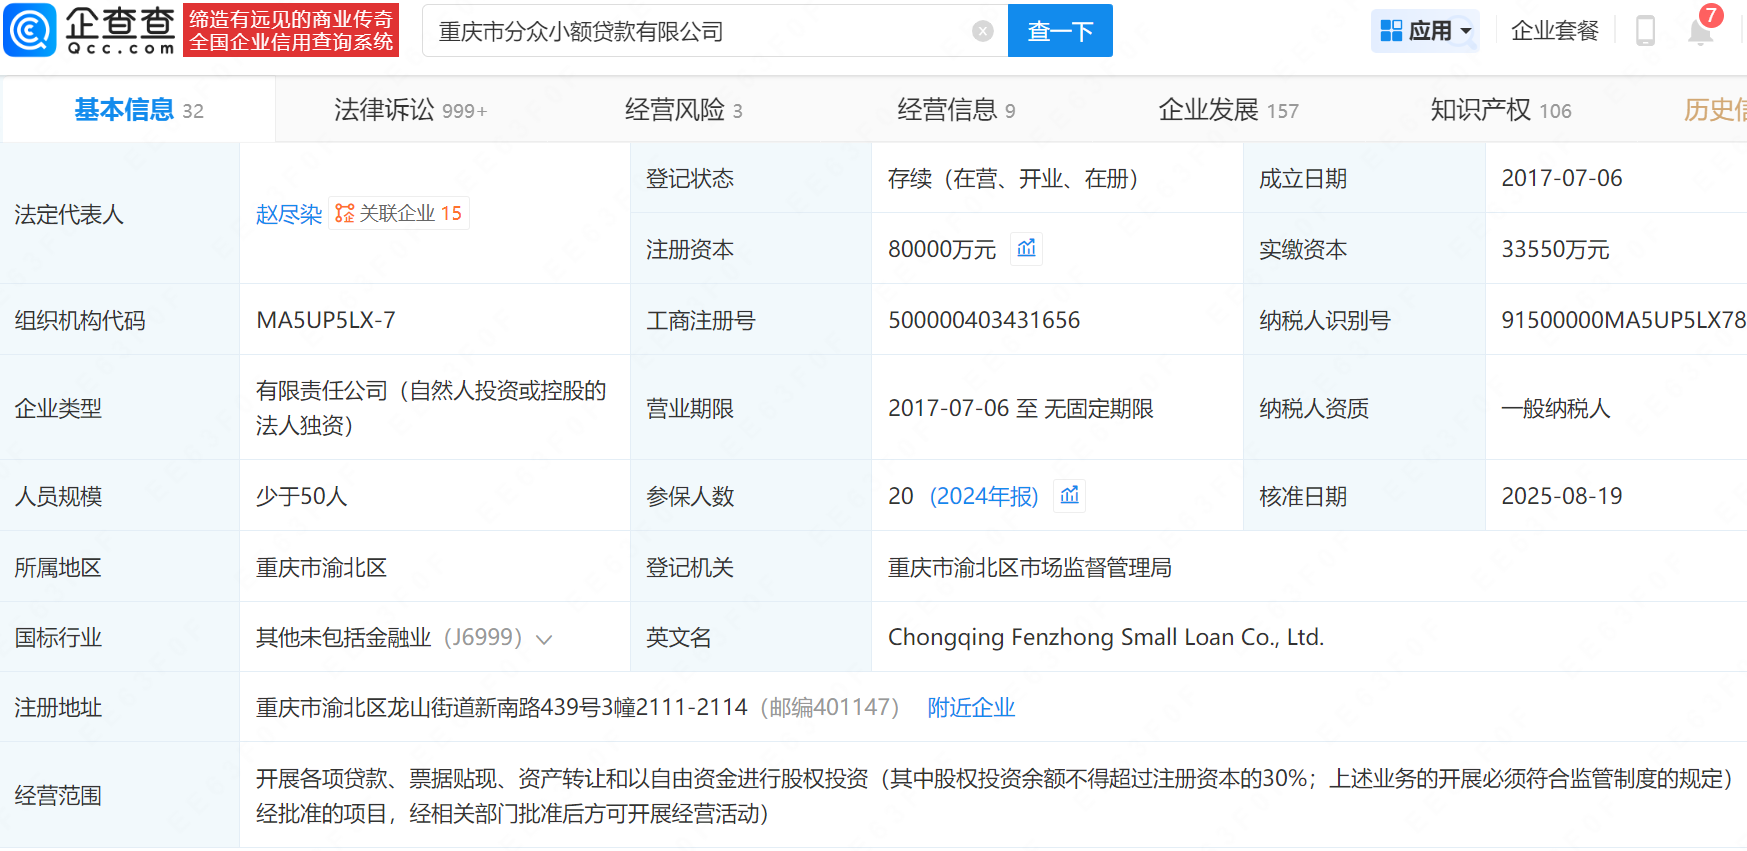Open the mobile app phone icon

coord(1645,31)
